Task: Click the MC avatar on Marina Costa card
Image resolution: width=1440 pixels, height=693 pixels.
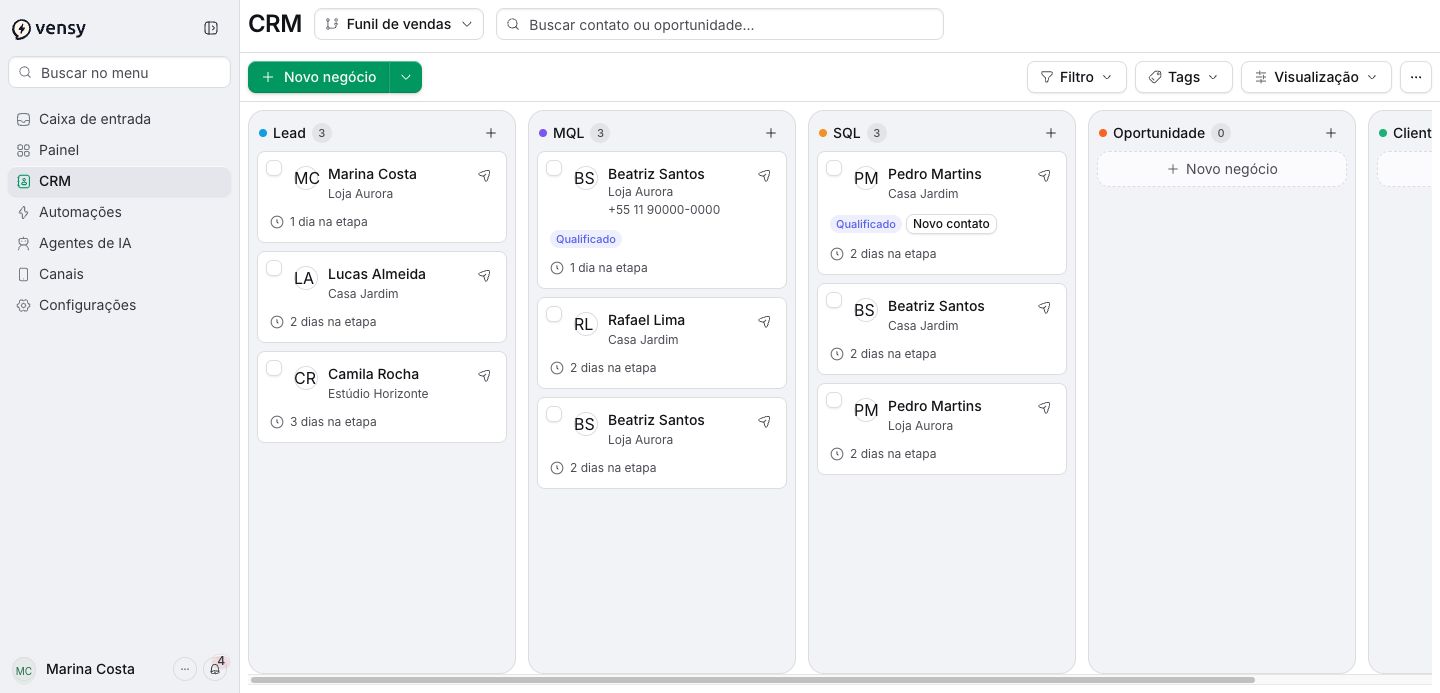Action: 306,178
